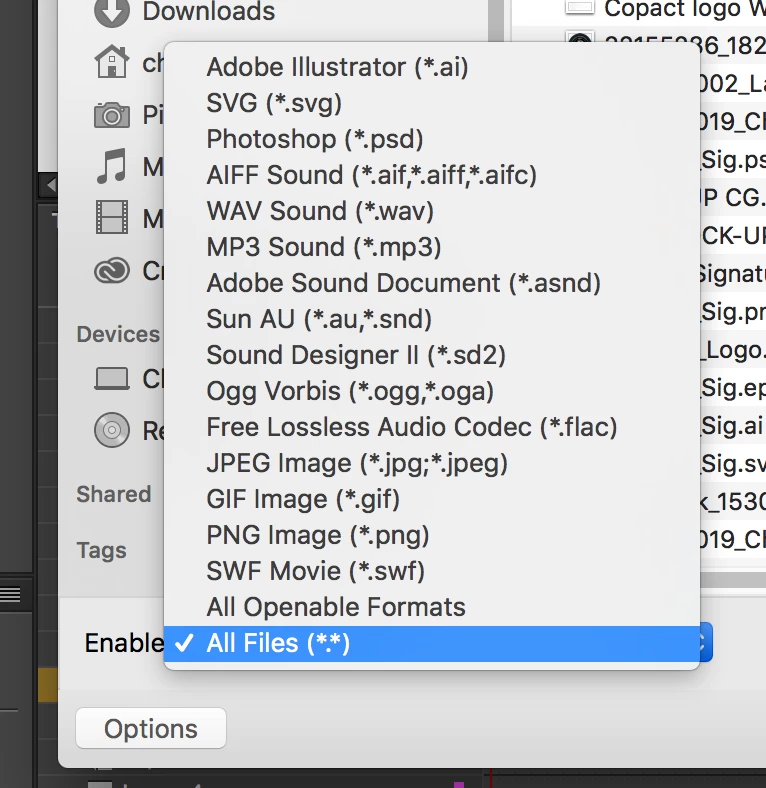Select Photoshop (*.psd) format option
This screenshot has height=788, width=766.
click(x=432, y=139)
